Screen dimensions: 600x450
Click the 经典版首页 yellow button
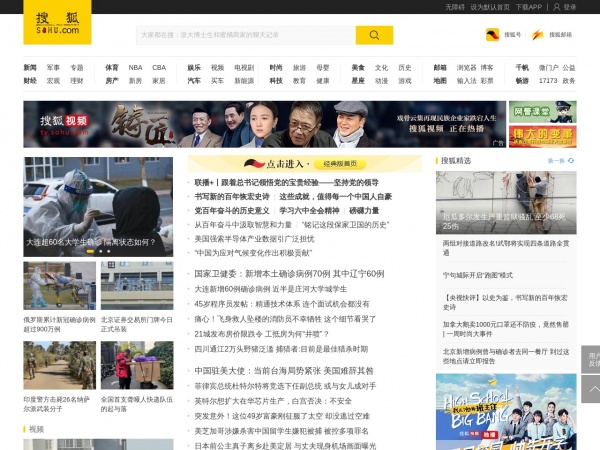tap(340, 164)
